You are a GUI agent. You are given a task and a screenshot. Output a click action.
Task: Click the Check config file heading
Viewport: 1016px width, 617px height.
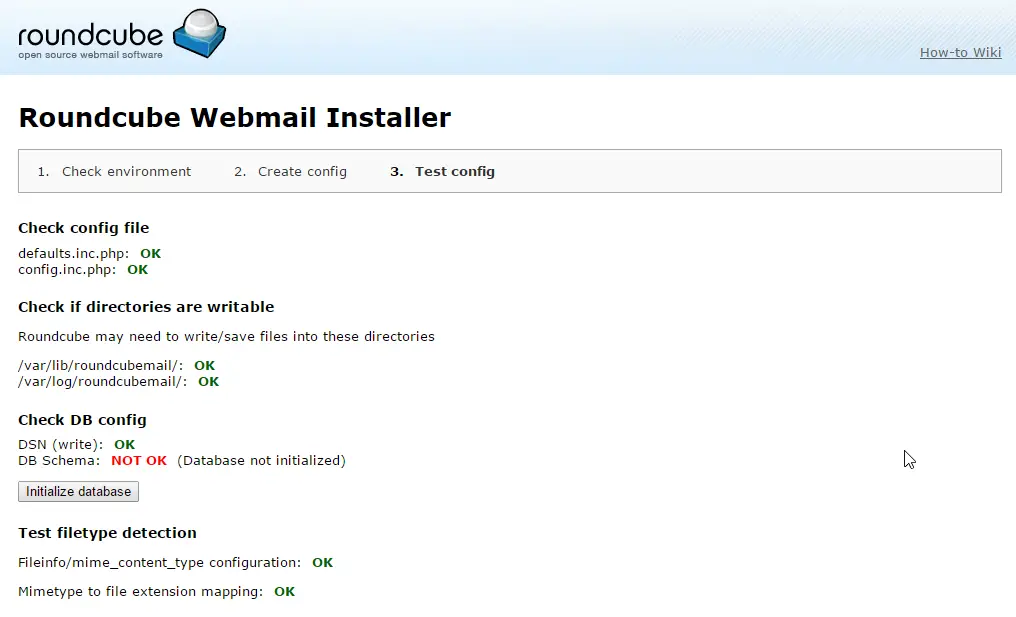click(84, 227)
